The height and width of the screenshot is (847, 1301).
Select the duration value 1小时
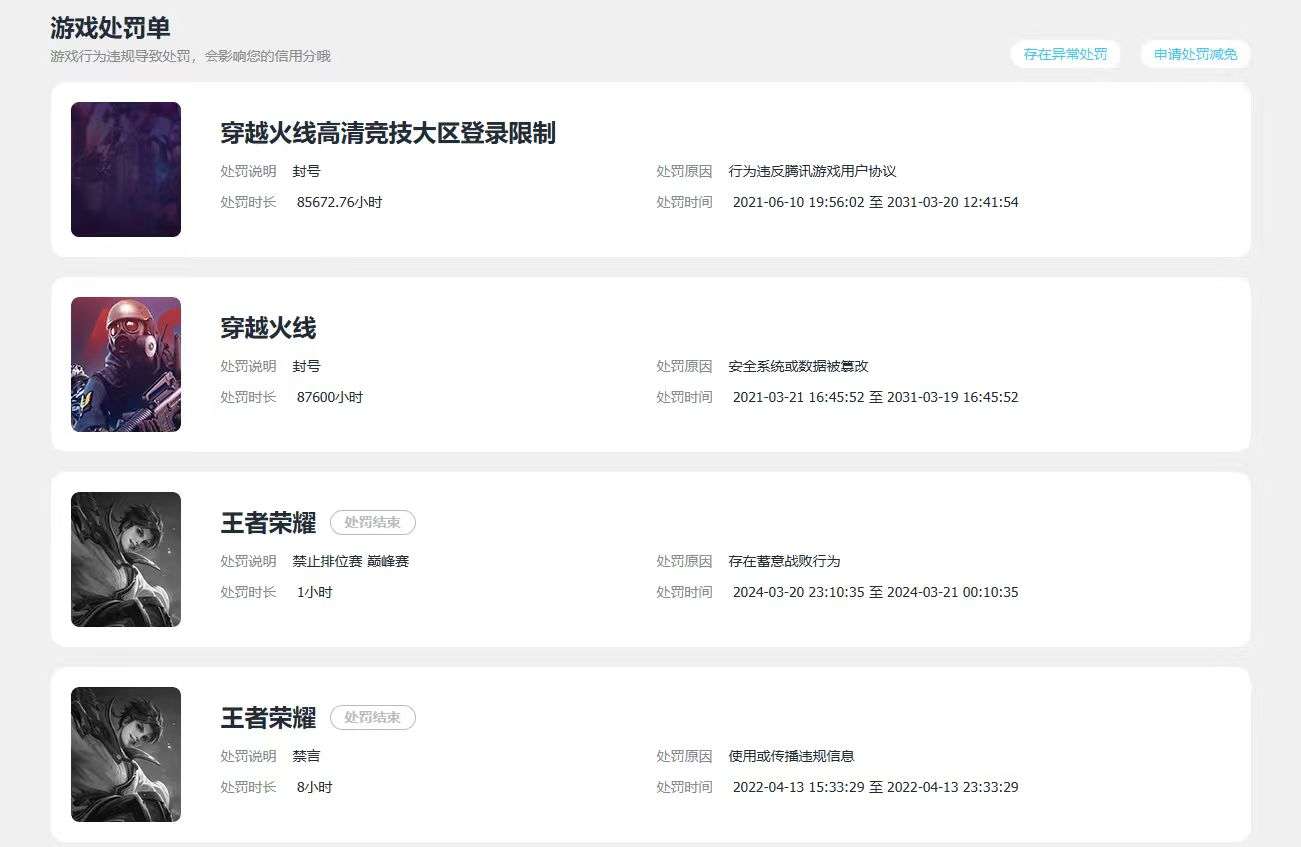coord(315,592)
